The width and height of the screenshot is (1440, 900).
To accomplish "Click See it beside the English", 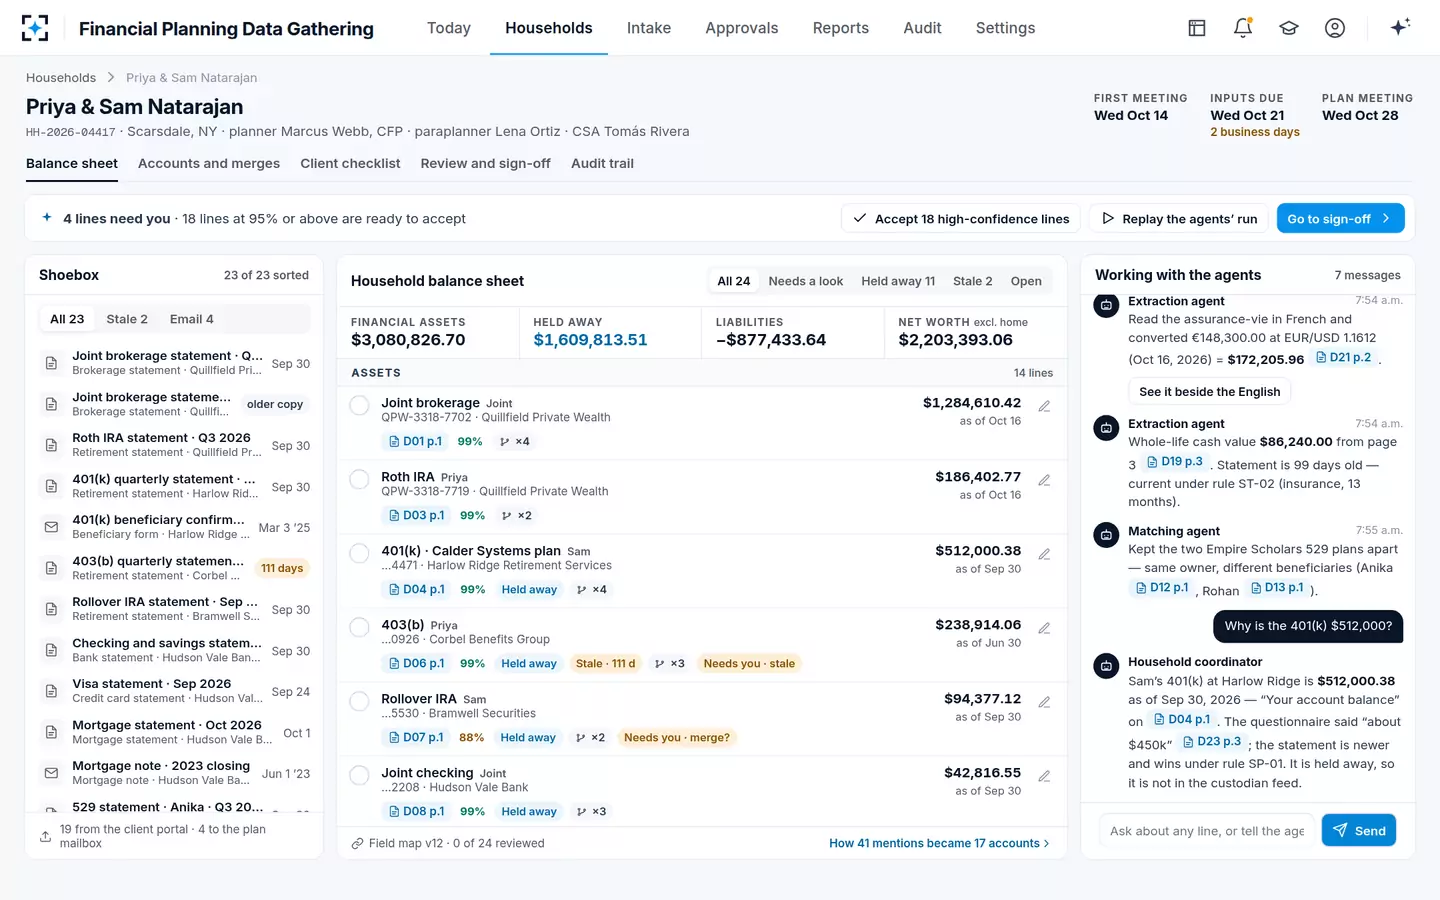I will pos(1209,391).
